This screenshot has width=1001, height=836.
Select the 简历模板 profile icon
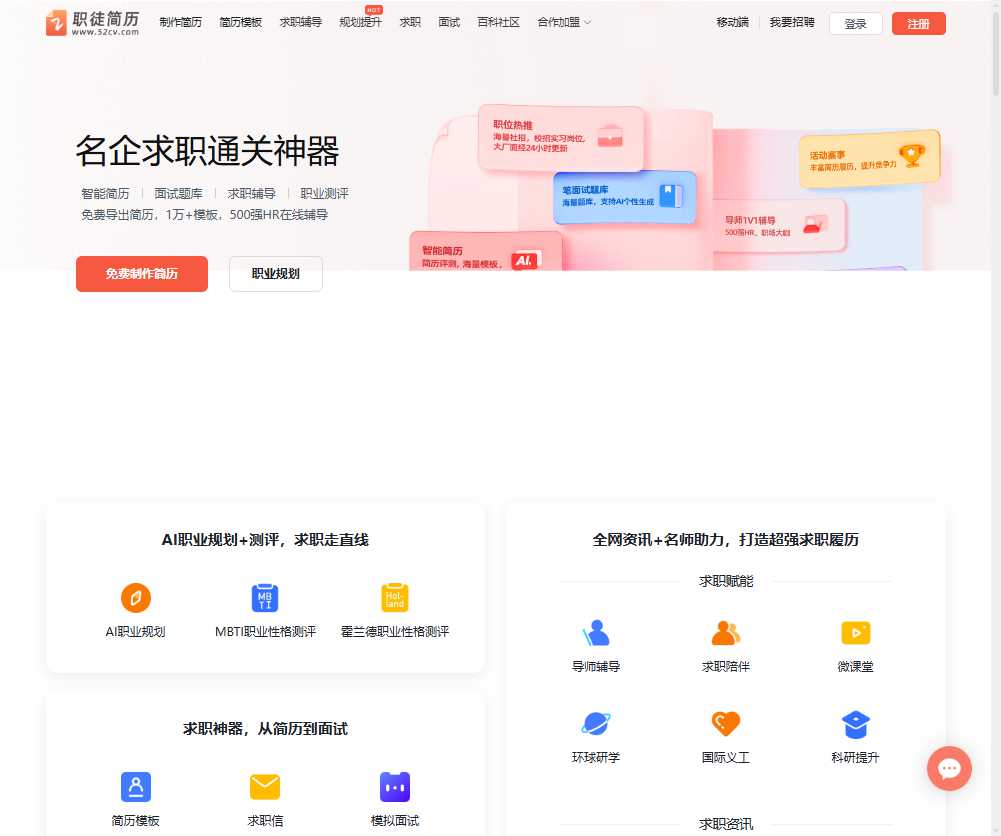[x=136, y=787]
